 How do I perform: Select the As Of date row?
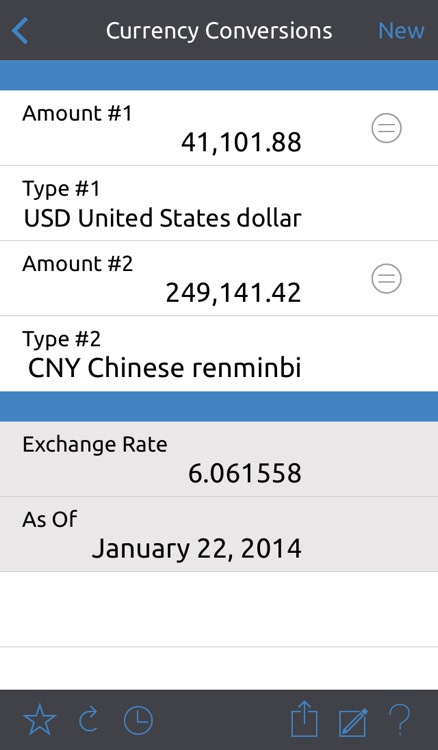(219, 534)
